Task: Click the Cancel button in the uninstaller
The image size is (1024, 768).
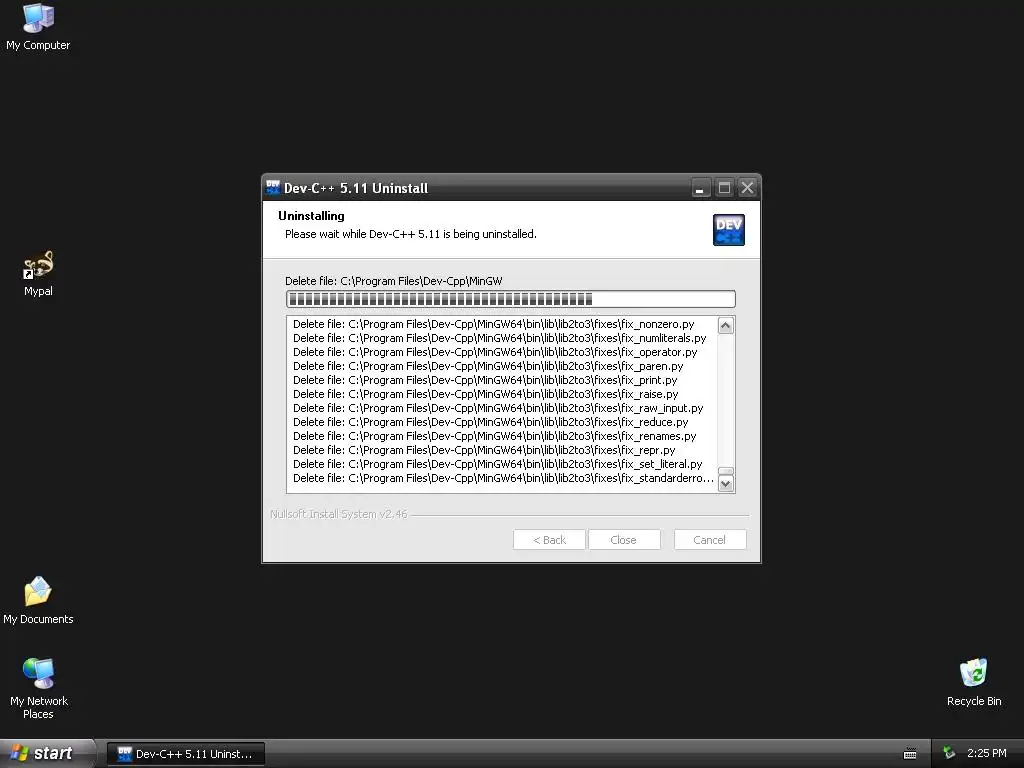Action: pyautogui.click(x=710, y=540)
